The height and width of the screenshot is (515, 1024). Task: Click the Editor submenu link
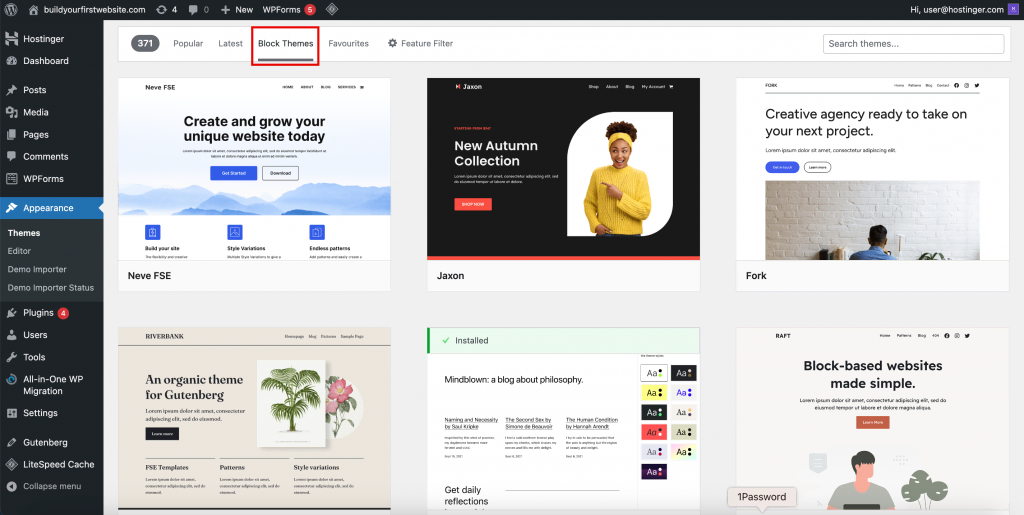point(19,251)
